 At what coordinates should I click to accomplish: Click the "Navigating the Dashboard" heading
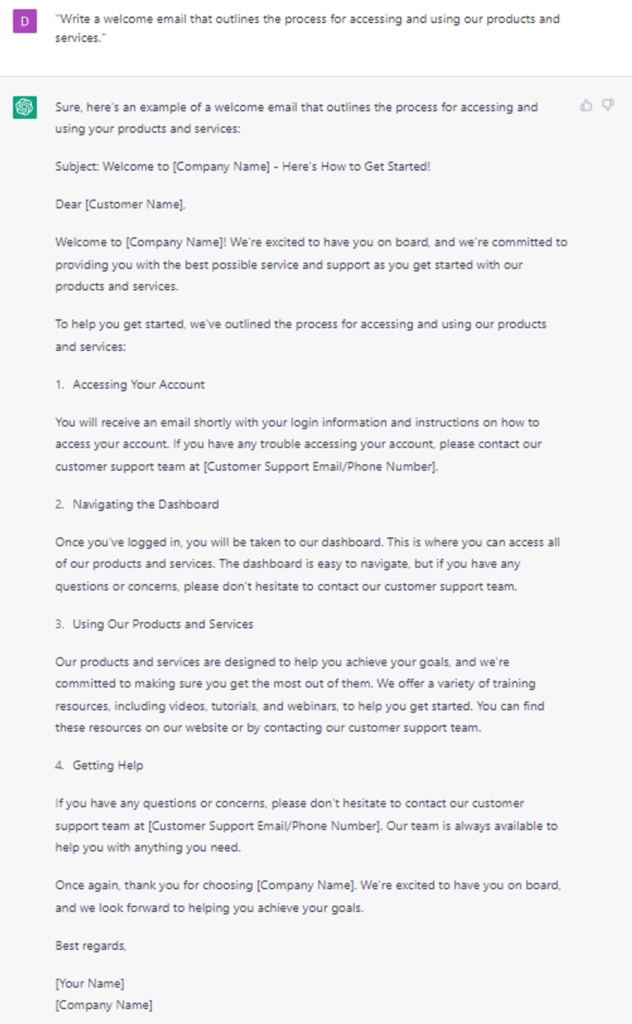pyautogui.click(x=145, y=504)
